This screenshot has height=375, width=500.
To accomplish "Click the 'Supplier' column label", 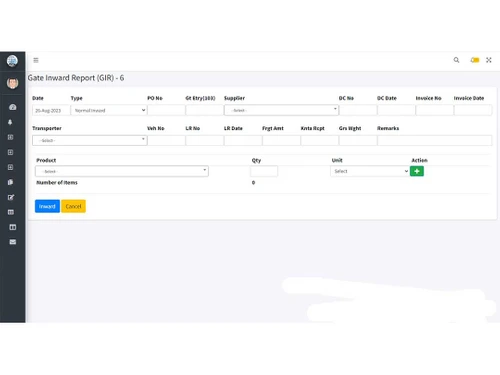I will point(234,98).
